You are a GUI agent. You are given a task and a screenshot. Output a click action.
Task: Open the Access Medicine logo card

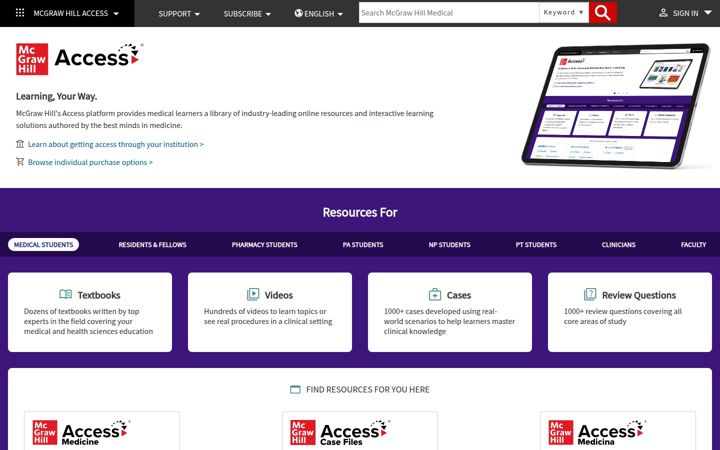102,431
